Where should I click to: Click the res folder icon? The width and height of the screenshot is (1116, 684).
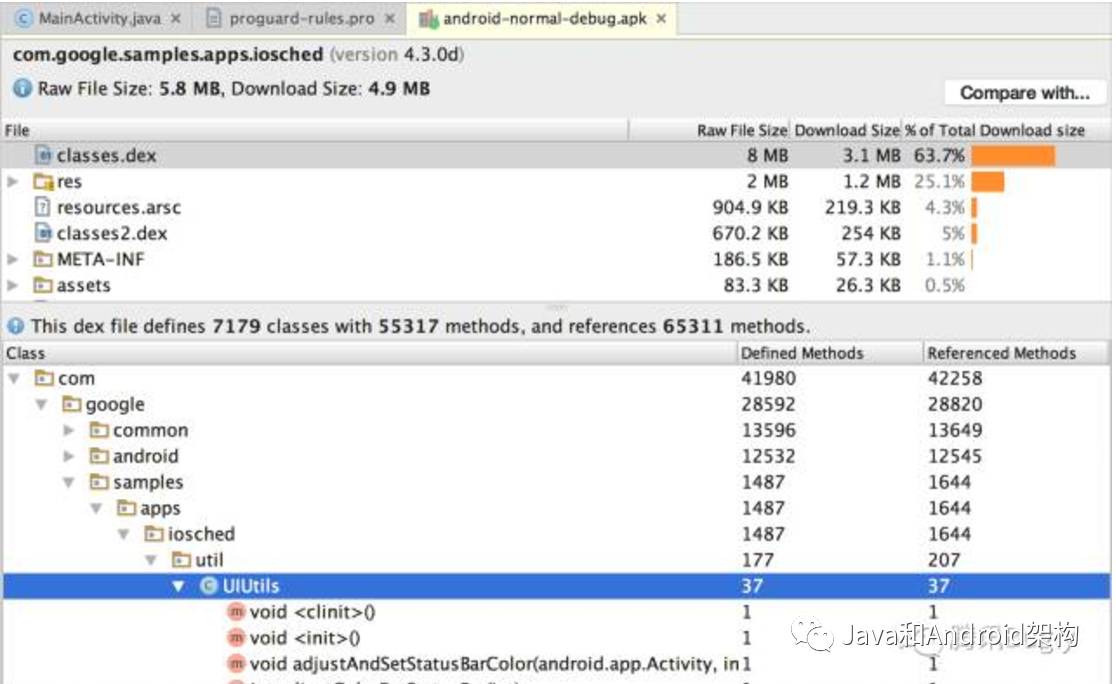point(43,181)
